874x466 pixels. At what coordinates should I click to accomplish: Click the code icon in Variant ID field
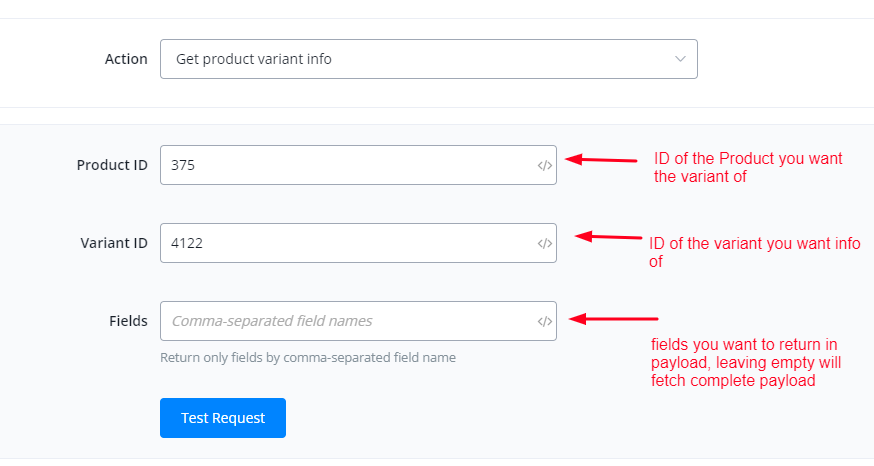tap(544, 243)
